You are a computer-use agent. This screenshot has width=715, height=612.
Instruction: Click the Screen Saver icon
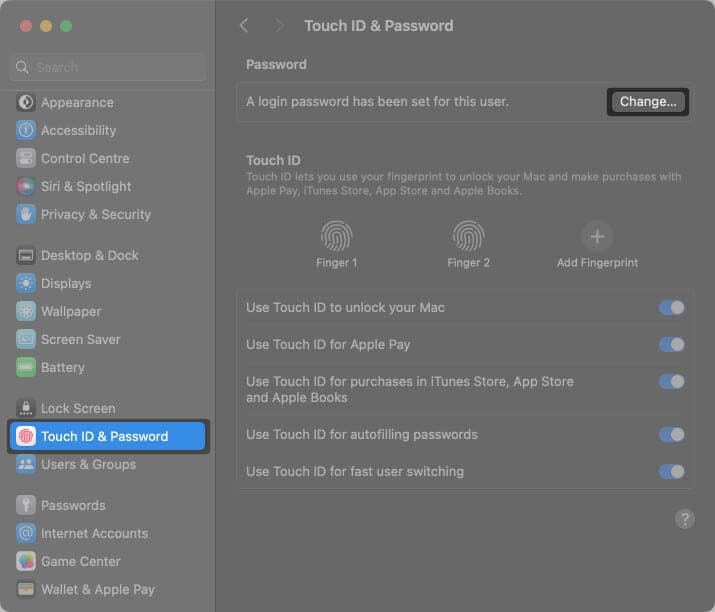(26, 339)
